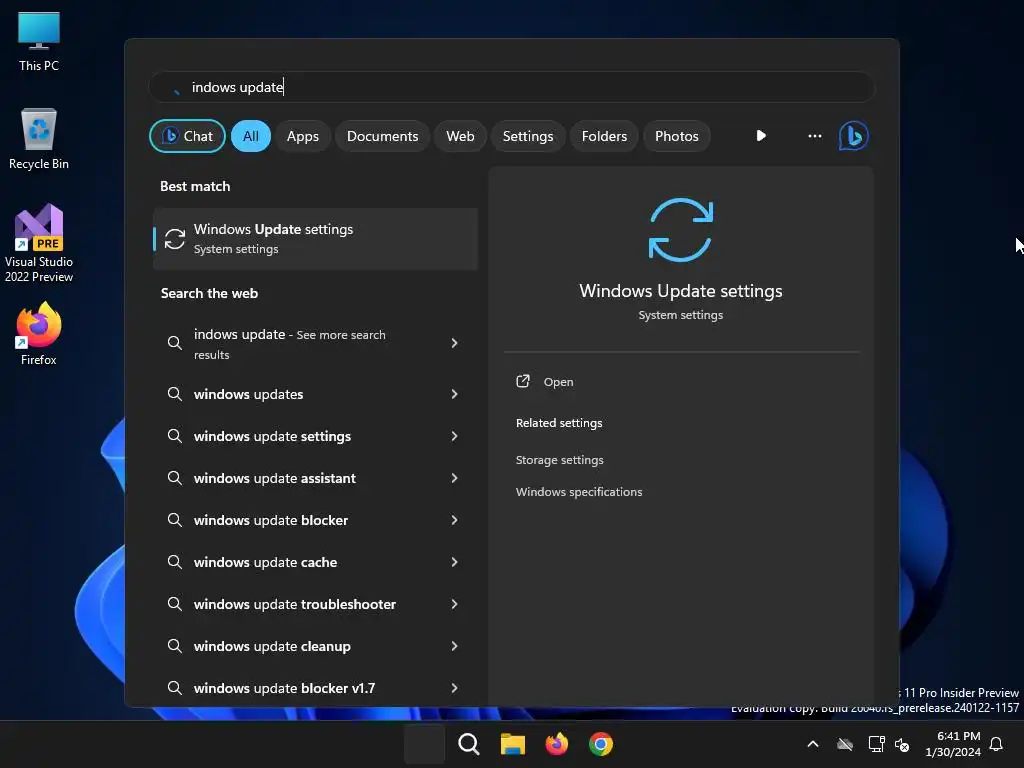Click the Start button on the taskbar
Screen dimensions: 1024x768
424,744
